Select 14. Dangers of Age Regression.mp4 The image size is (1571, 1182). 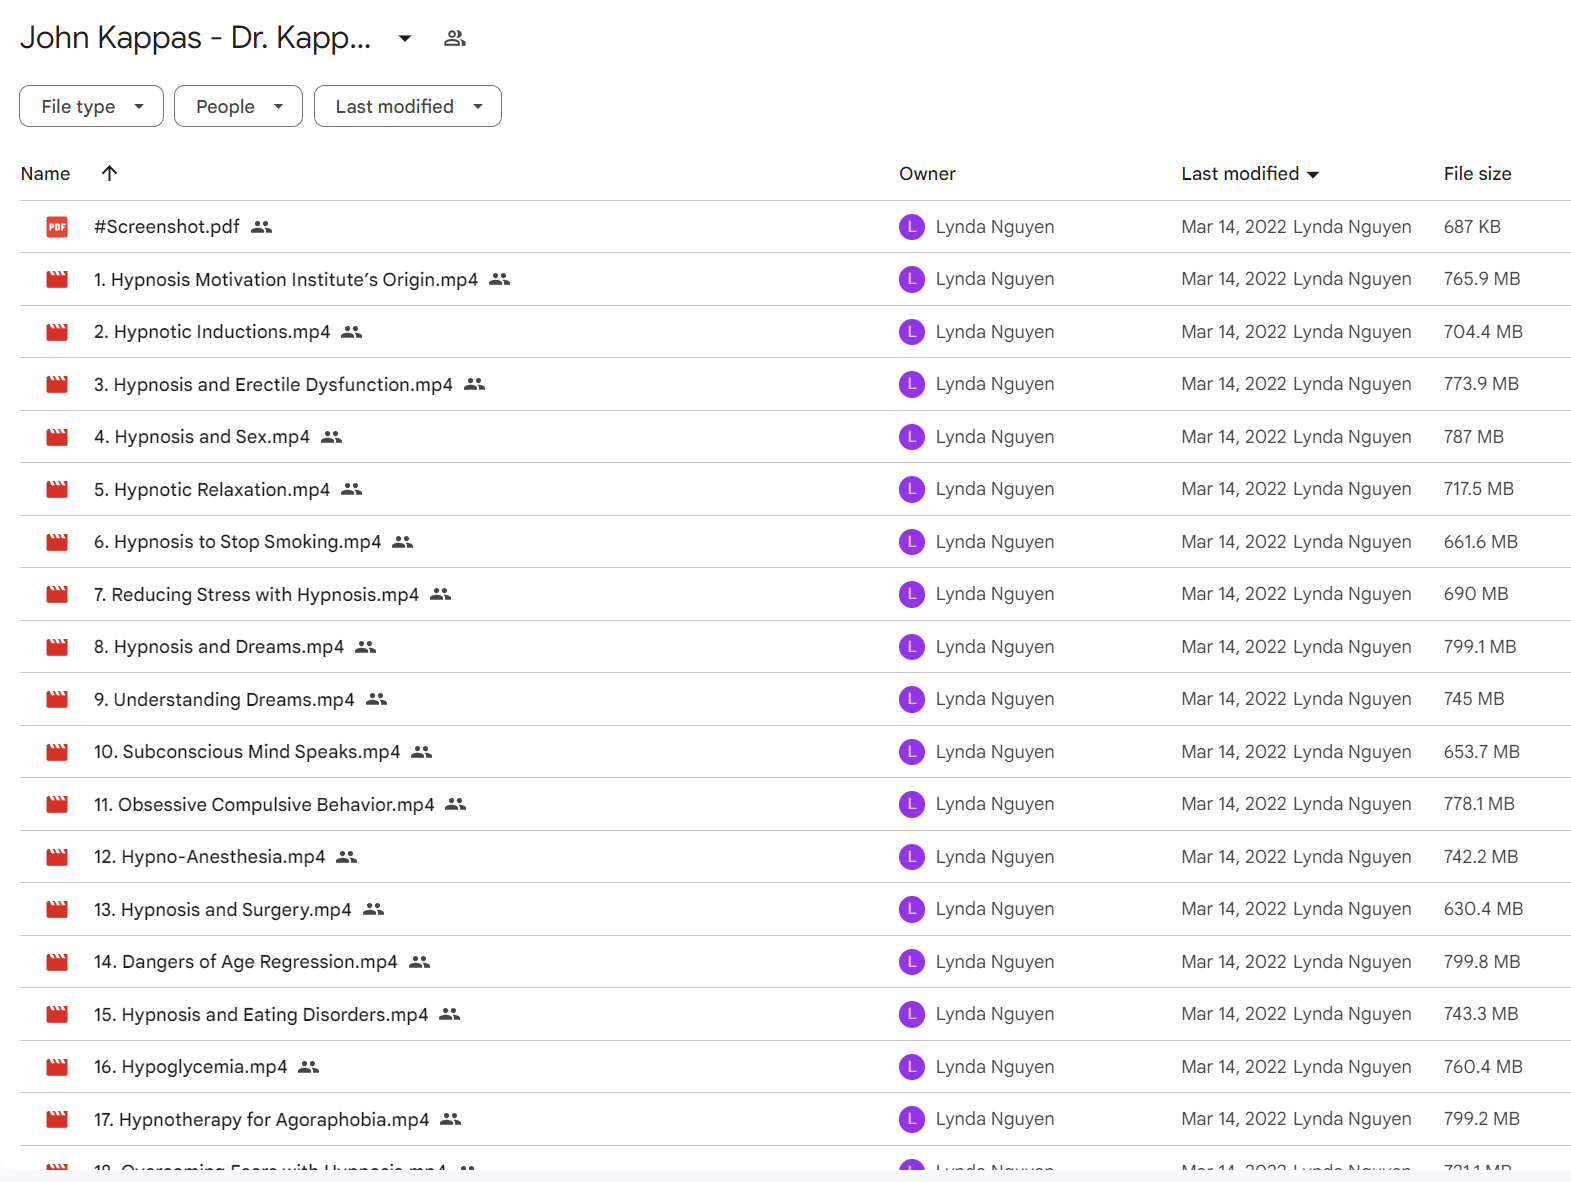tap(246, 962)
